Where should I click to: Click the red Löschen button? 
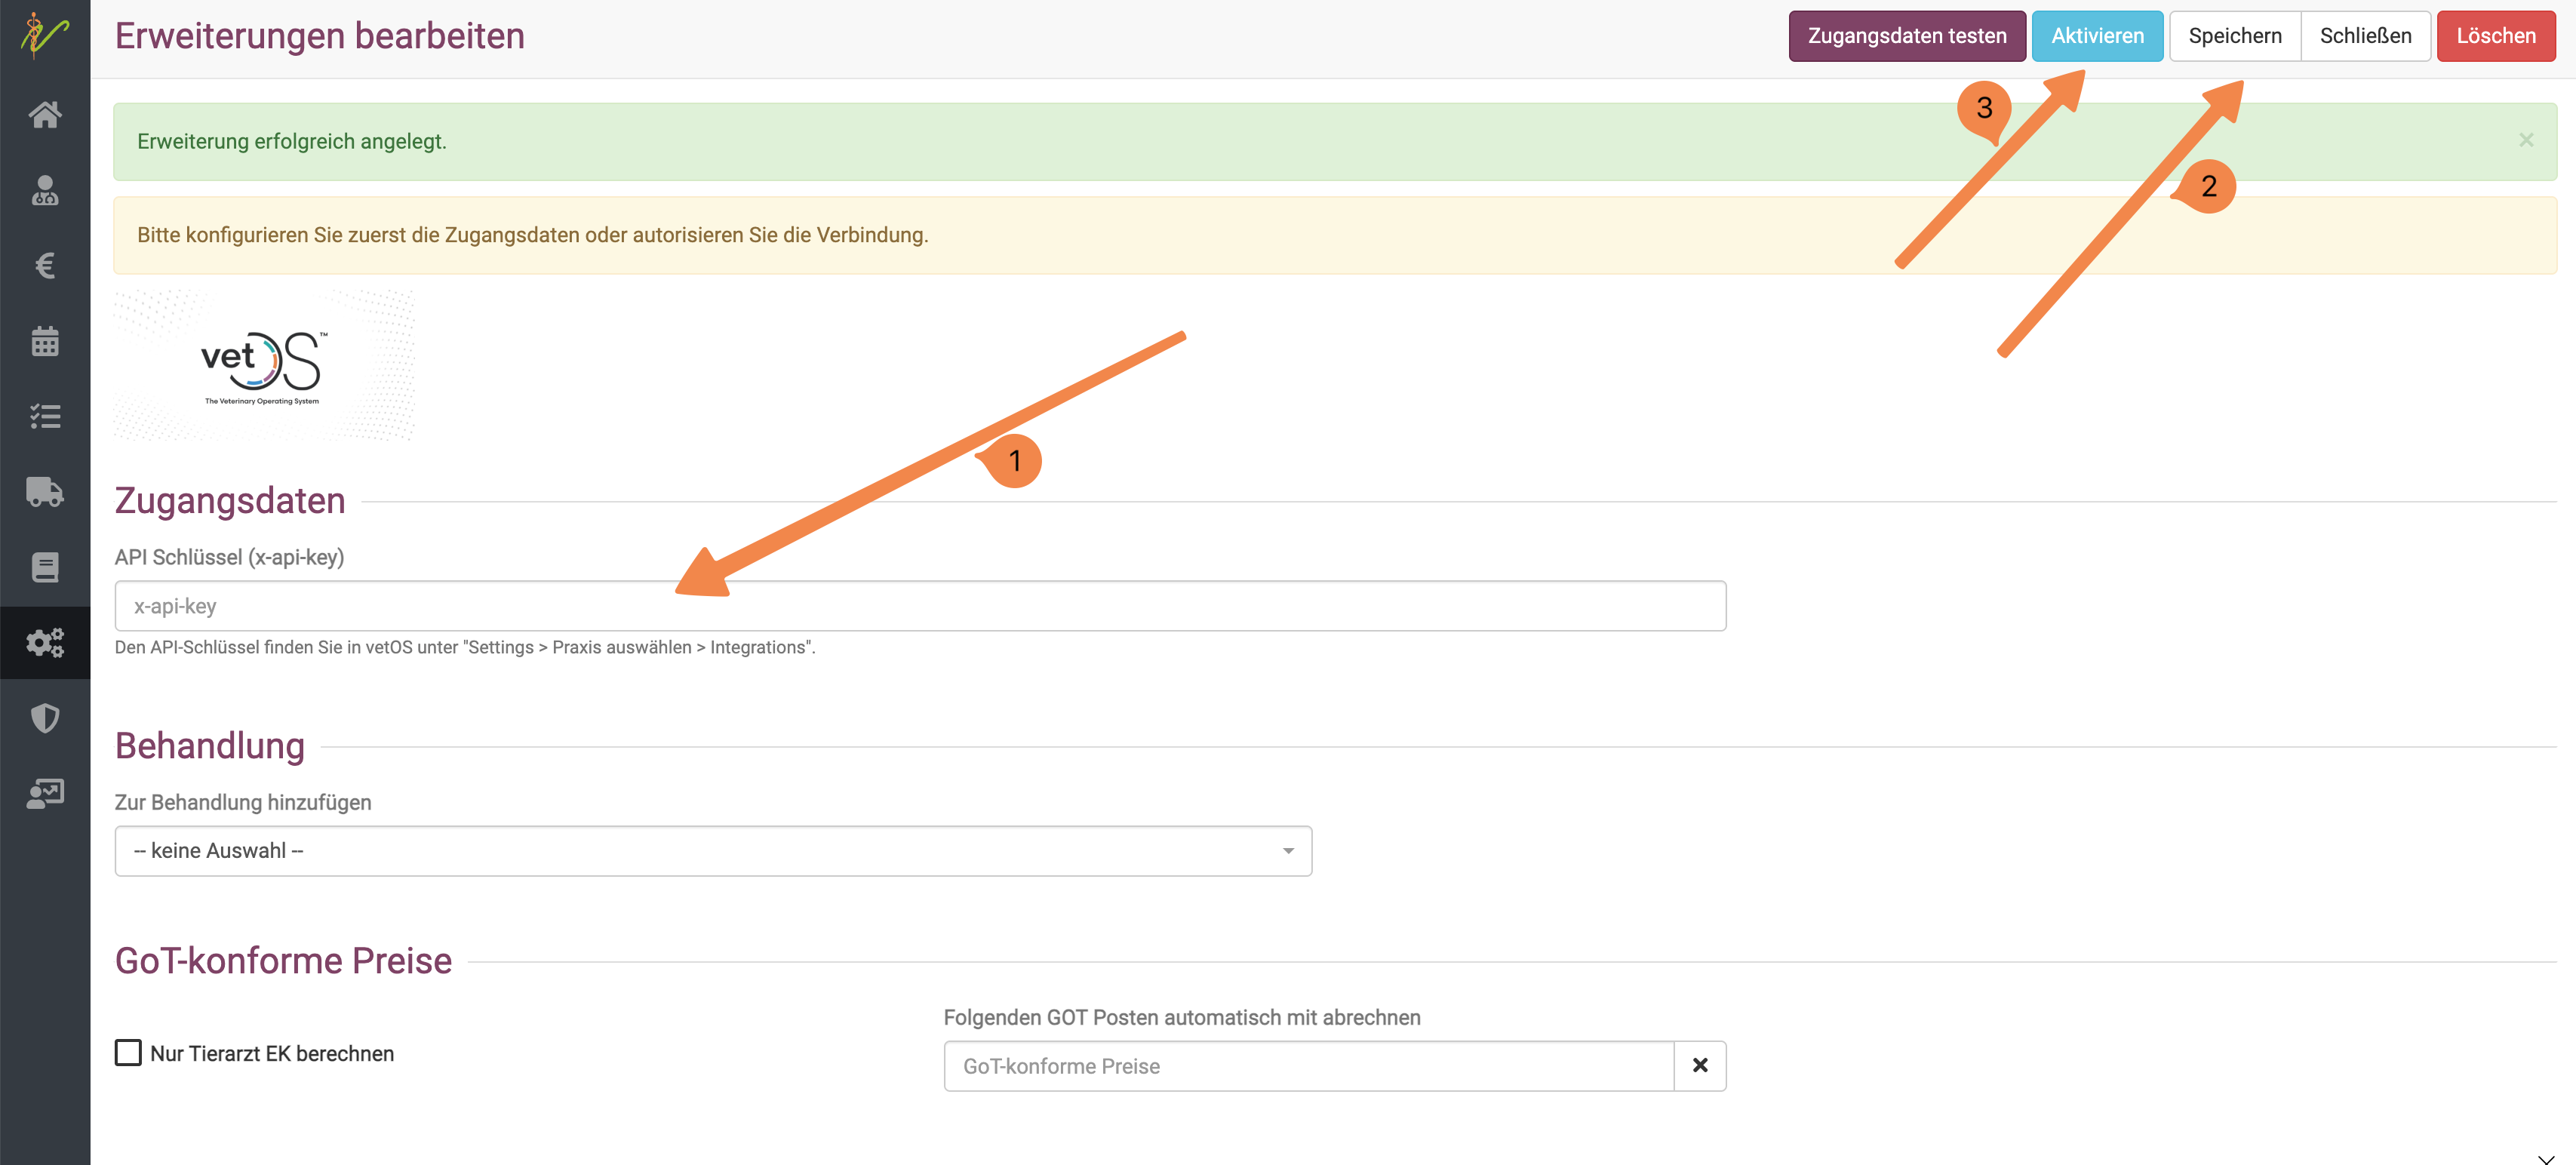click(x=2496, y=36)
